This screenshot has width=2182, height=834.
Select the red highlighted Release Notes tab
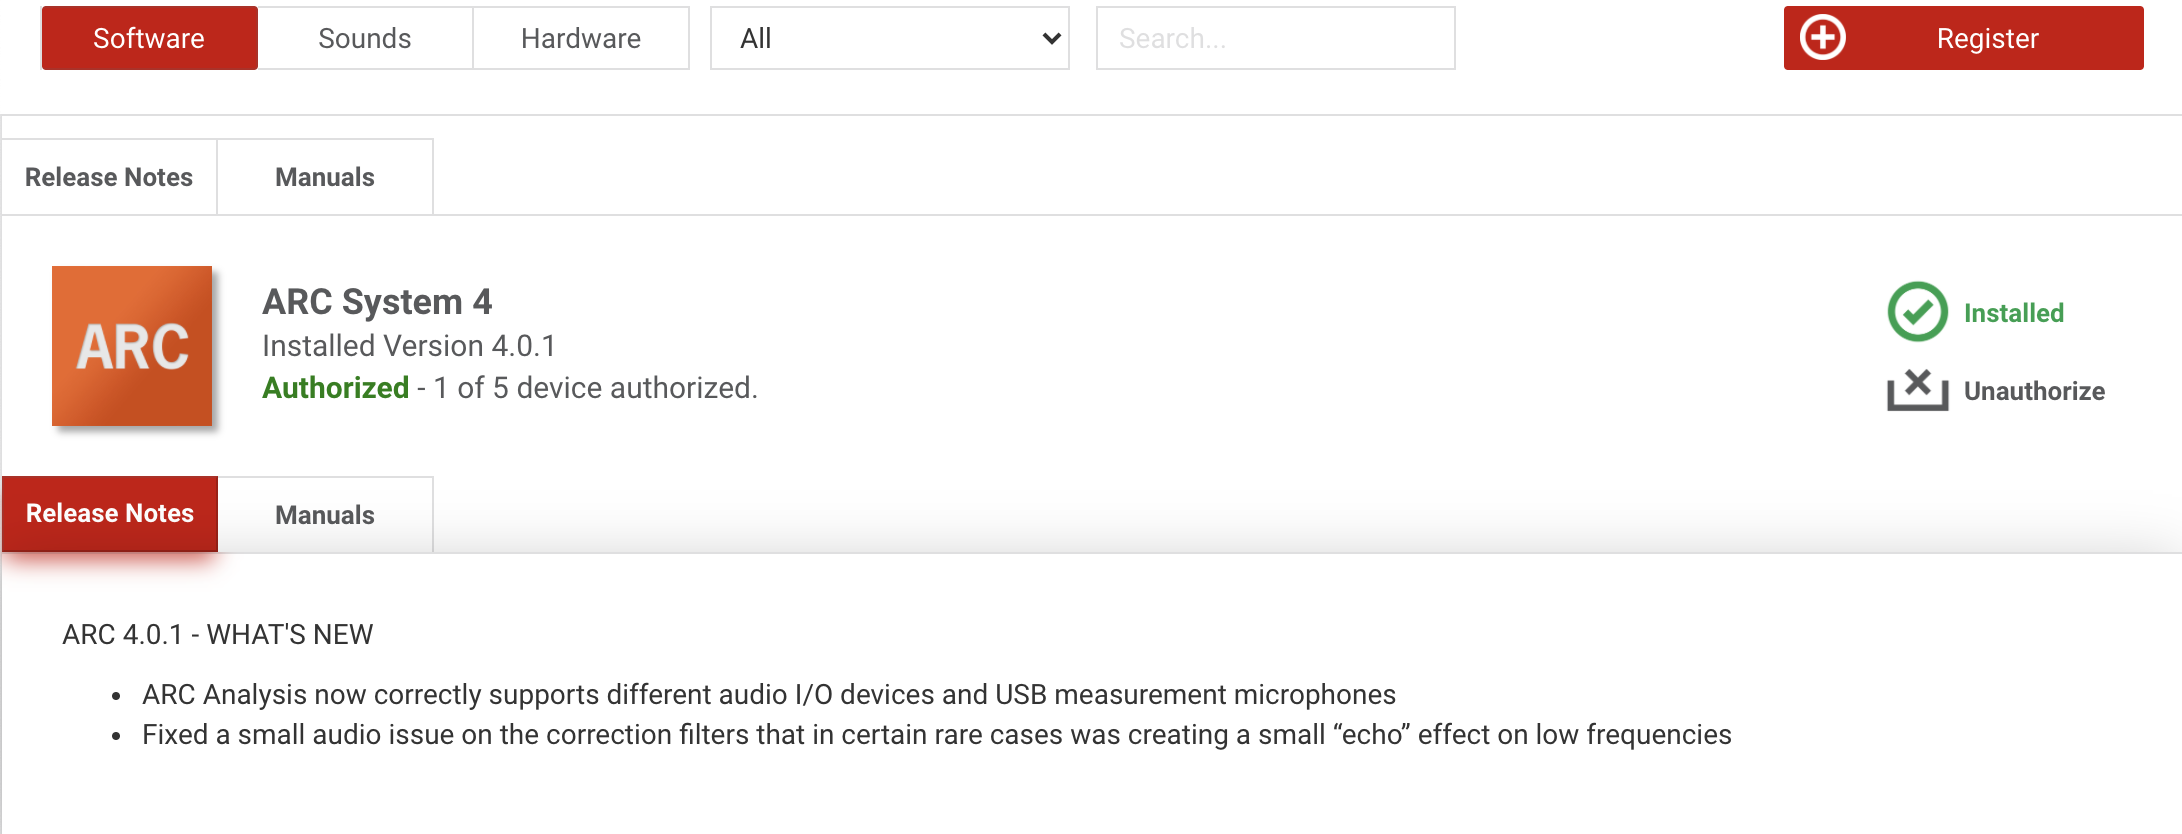coord(110,513)
